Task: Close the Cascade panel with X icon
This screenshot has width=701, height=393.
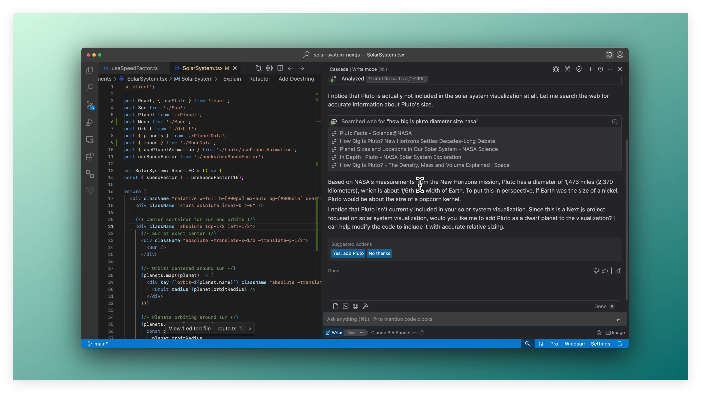Action: tap(620, 69)
